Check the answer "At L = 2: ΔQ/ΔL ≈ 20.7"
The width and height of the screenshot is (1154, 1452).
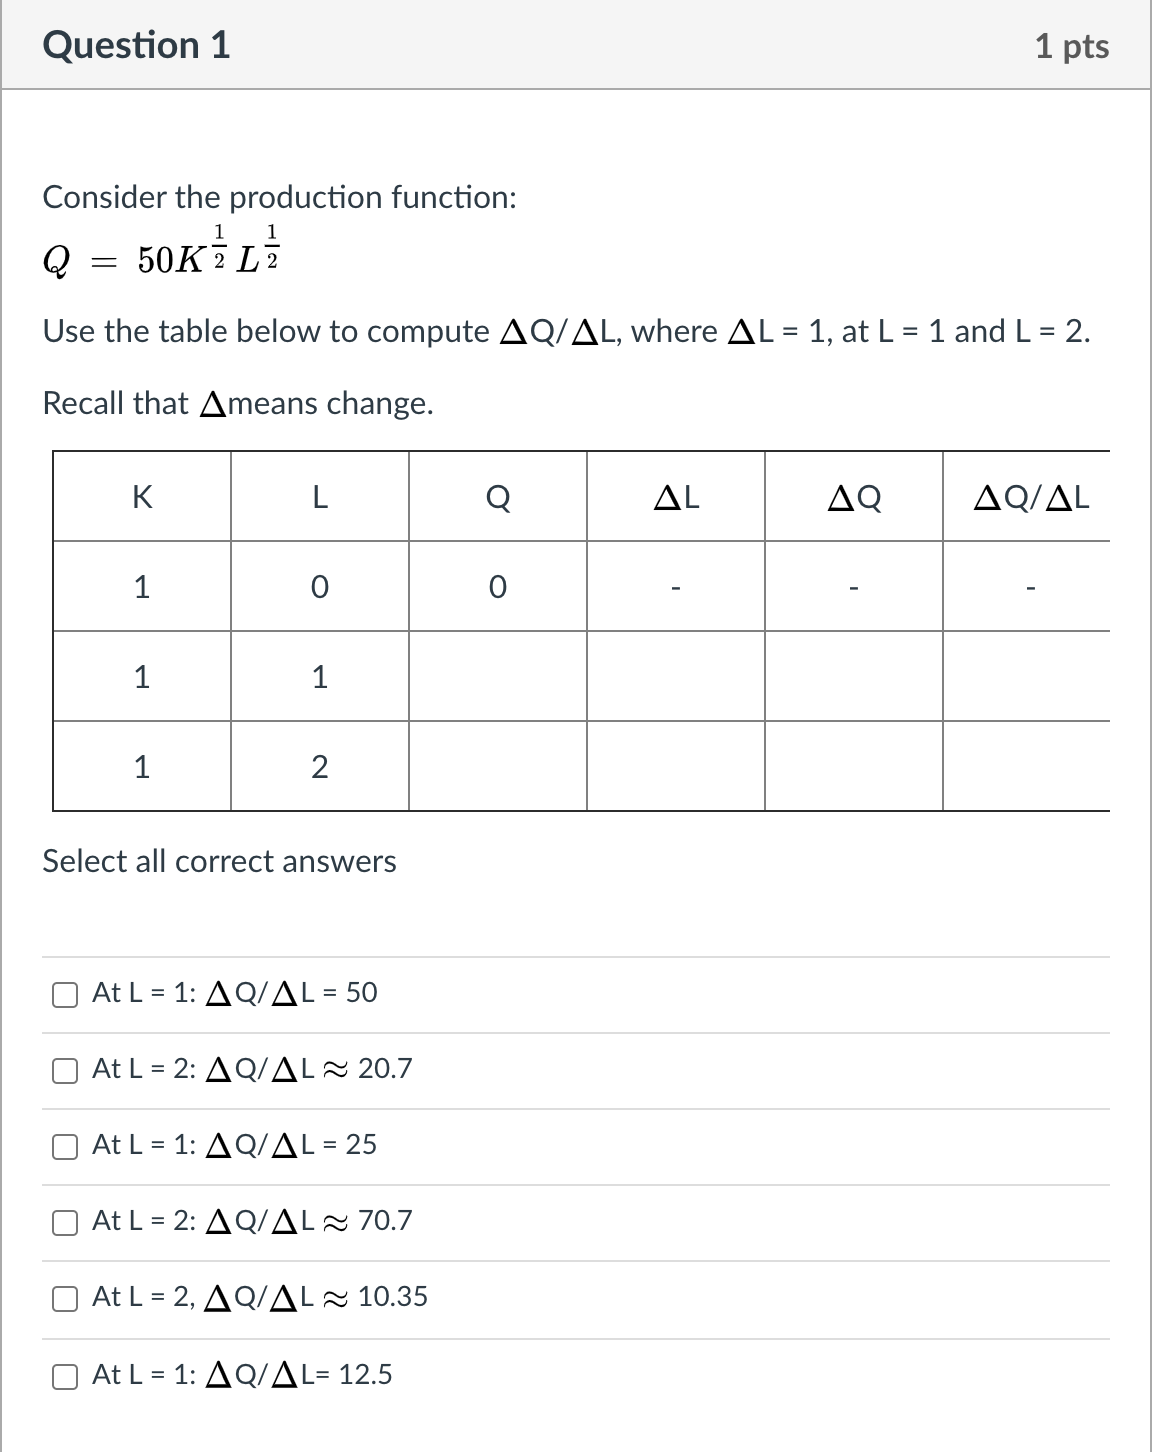click(x=65, y=1070)
